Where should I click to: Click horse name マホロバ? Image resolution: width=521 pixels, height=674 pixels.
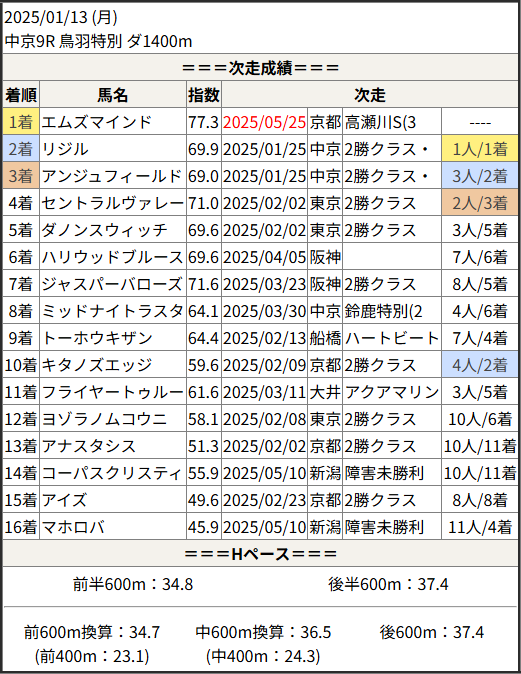click(x=73, y=527)
